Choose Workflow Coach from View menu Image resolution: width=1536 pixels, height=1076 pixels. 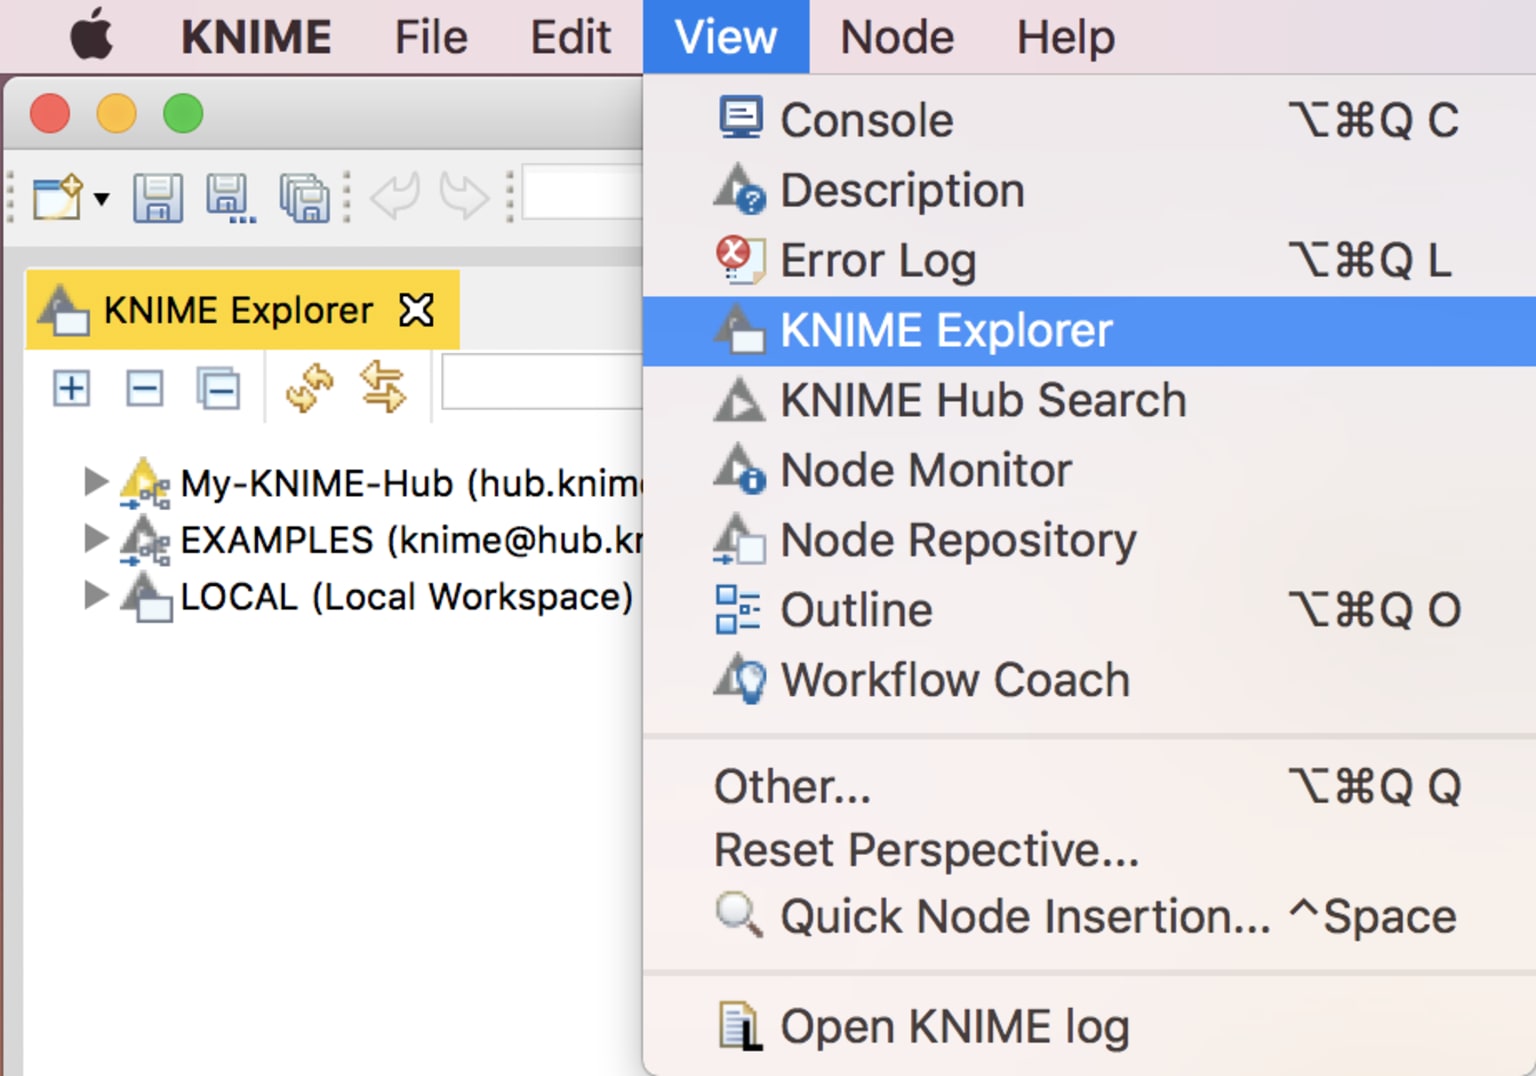pyautogui.click(x=1089, y=680)
